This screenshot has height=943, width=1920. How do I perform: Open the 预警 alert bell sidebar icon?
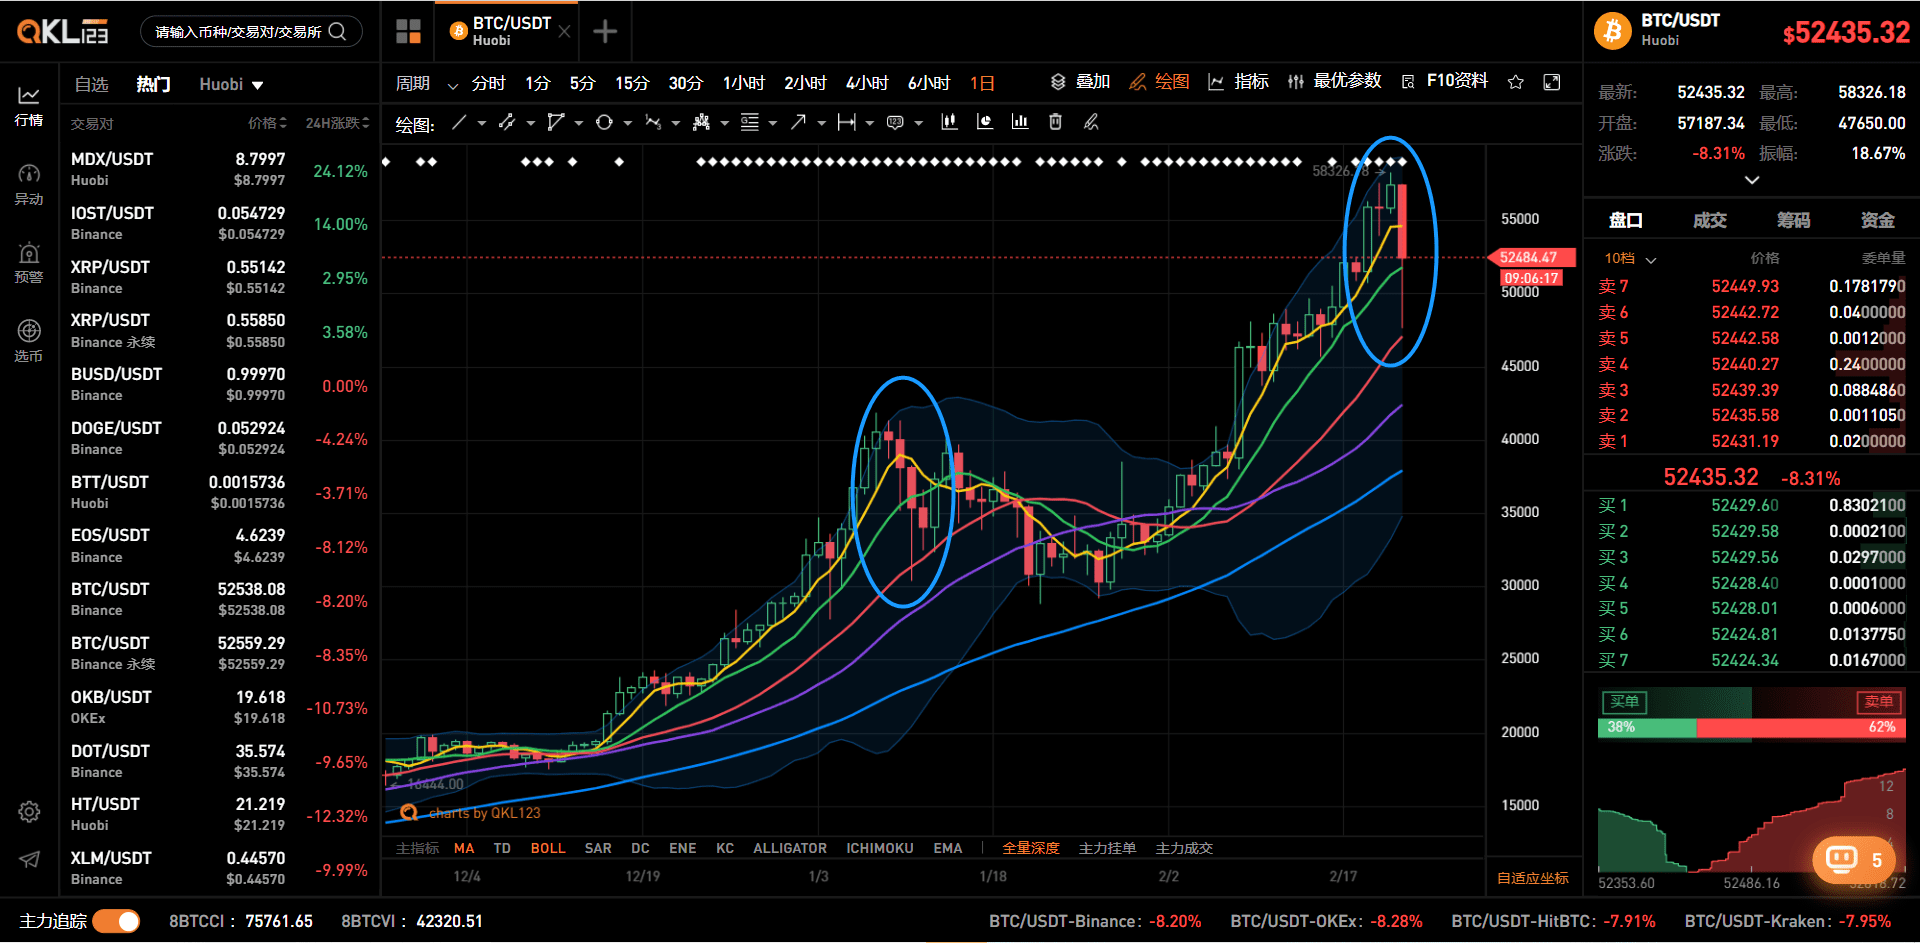pos(29,263)
